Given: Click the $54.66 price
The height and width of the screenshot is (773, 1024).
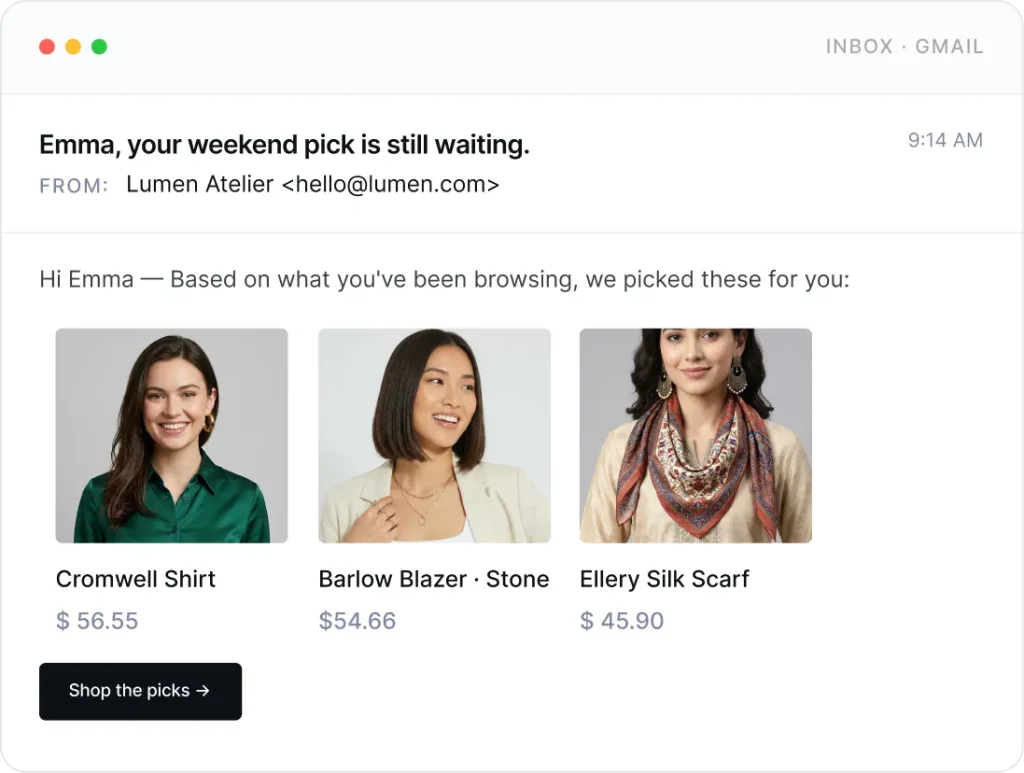Looking at the screenshot, I should click(357, 620).
